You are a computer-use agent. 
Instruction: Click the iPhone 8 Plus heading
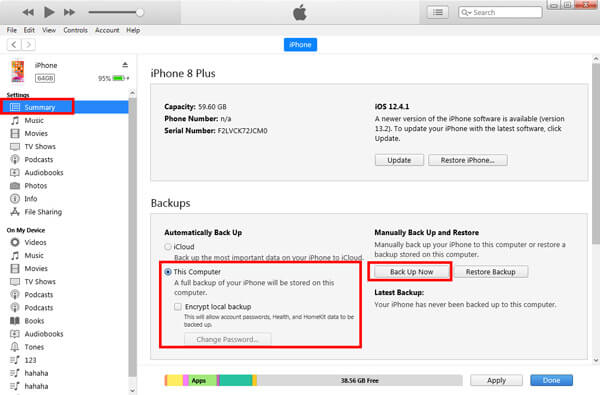click(183, 73)
